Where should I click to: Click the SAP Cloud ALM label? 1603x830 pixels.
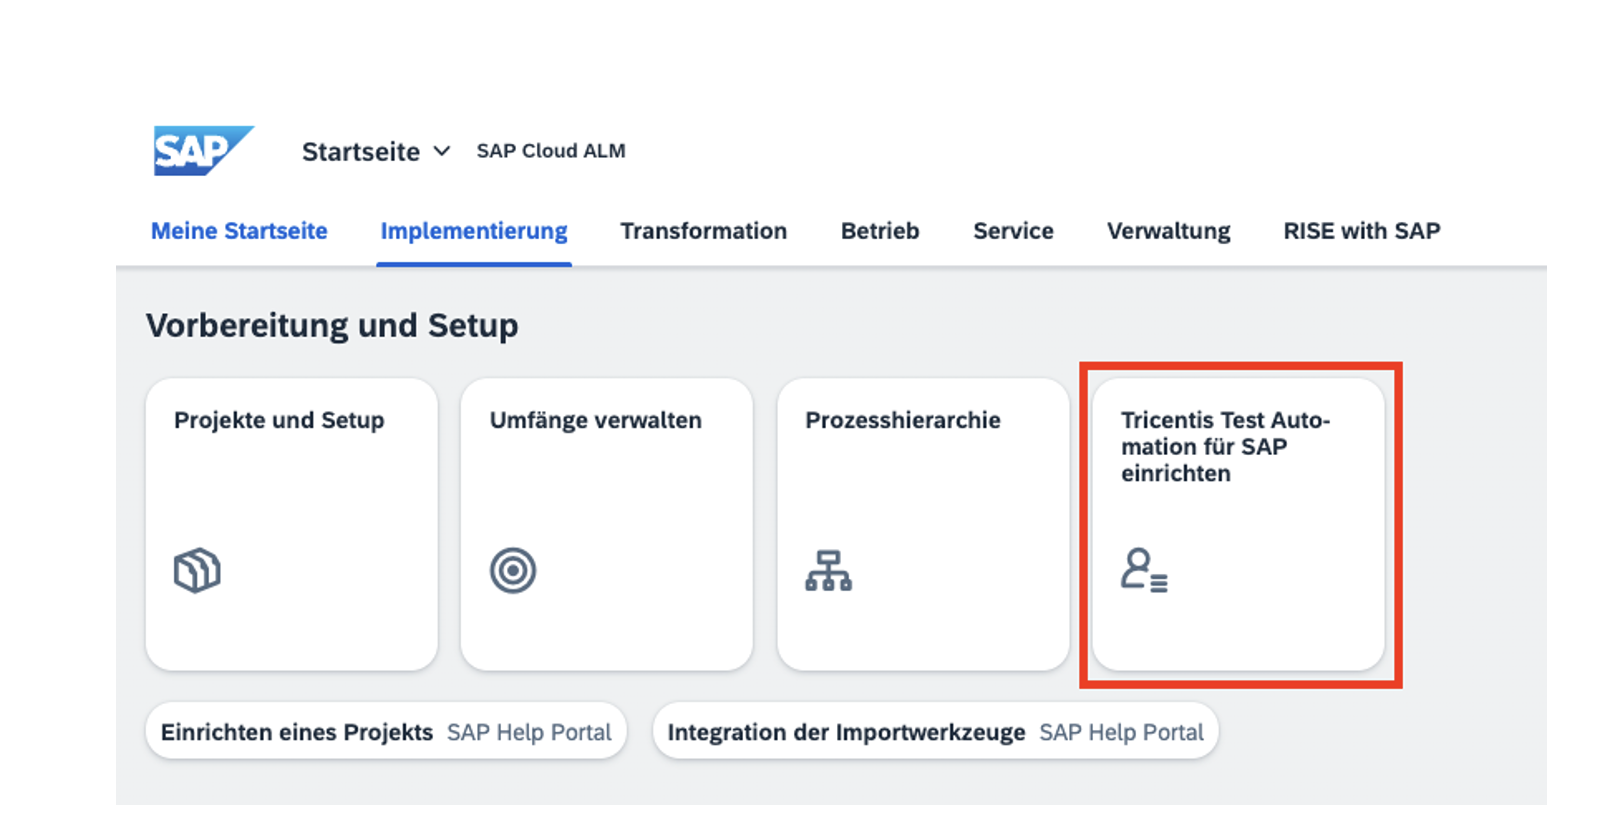point(551,151)
